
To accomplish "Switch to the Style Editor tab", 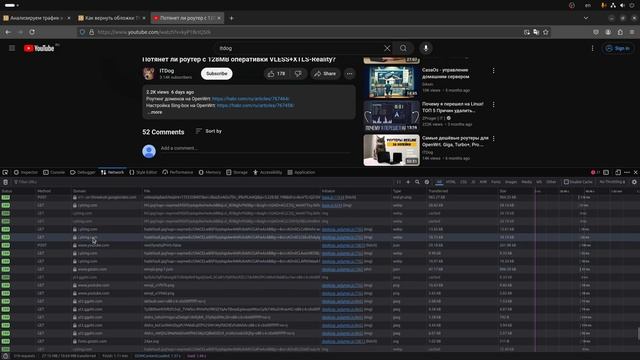I will pos(143,172).
